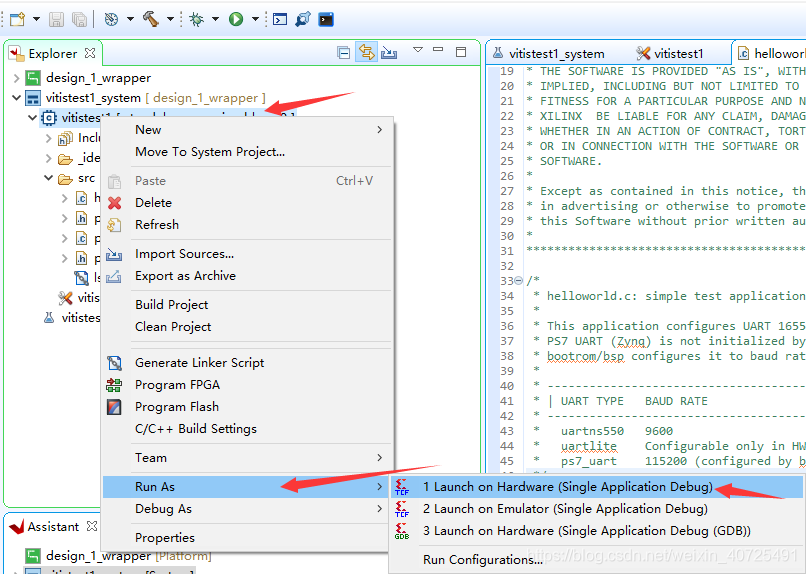
Task: Click the satellite connection toolbar icon
Action: (x=303, y=20)
